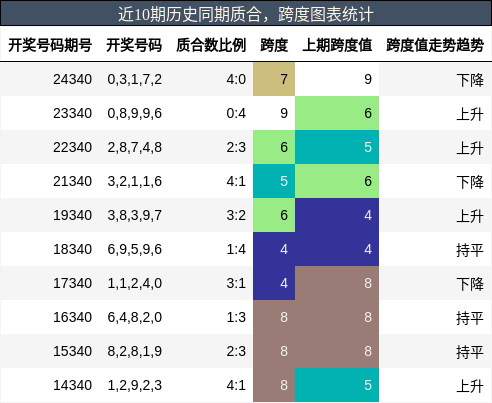Click ratio 4:0 in row 24340
Screen dimensions: 492x403
(236, 79)
